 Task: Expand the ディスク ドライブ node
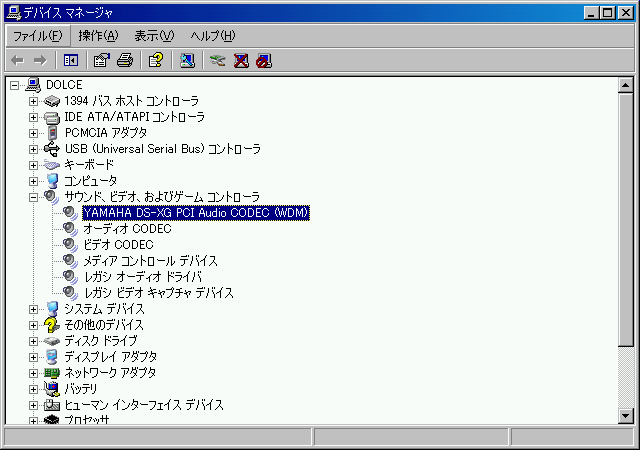33,341
